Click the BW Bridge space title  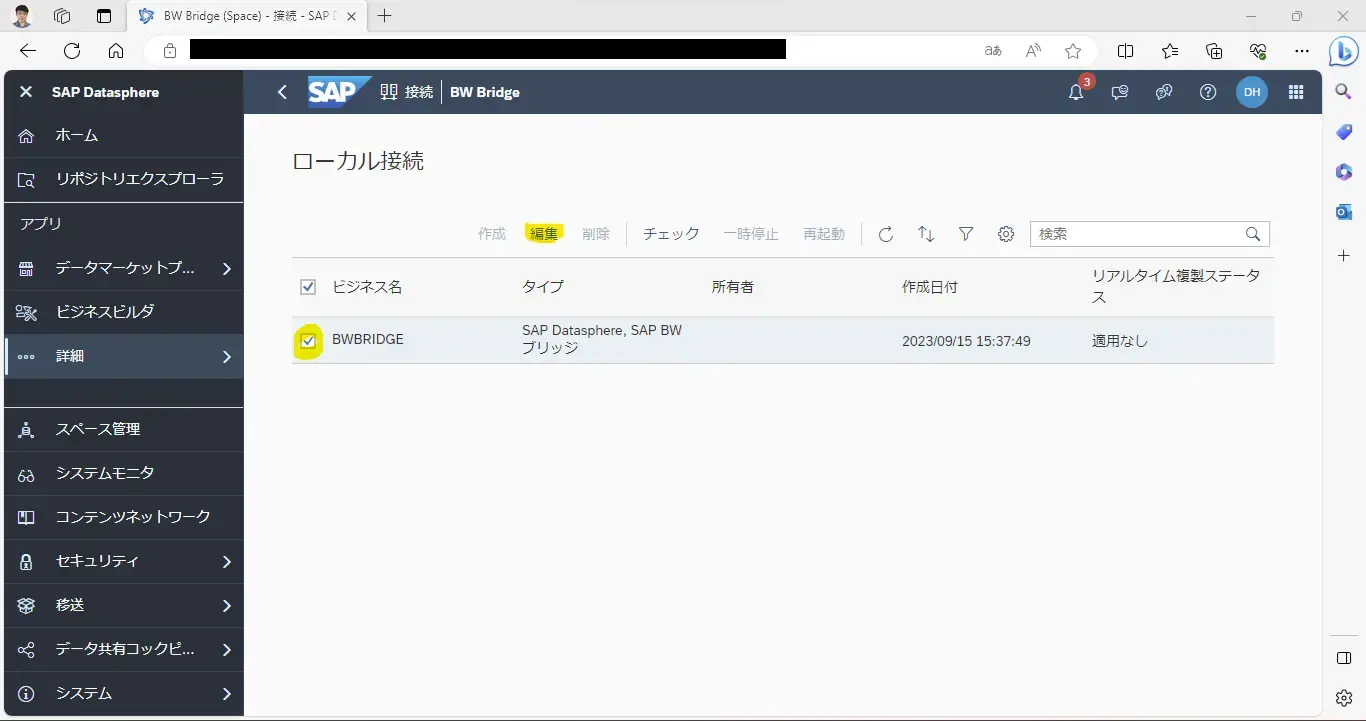[x=485, y=92]
